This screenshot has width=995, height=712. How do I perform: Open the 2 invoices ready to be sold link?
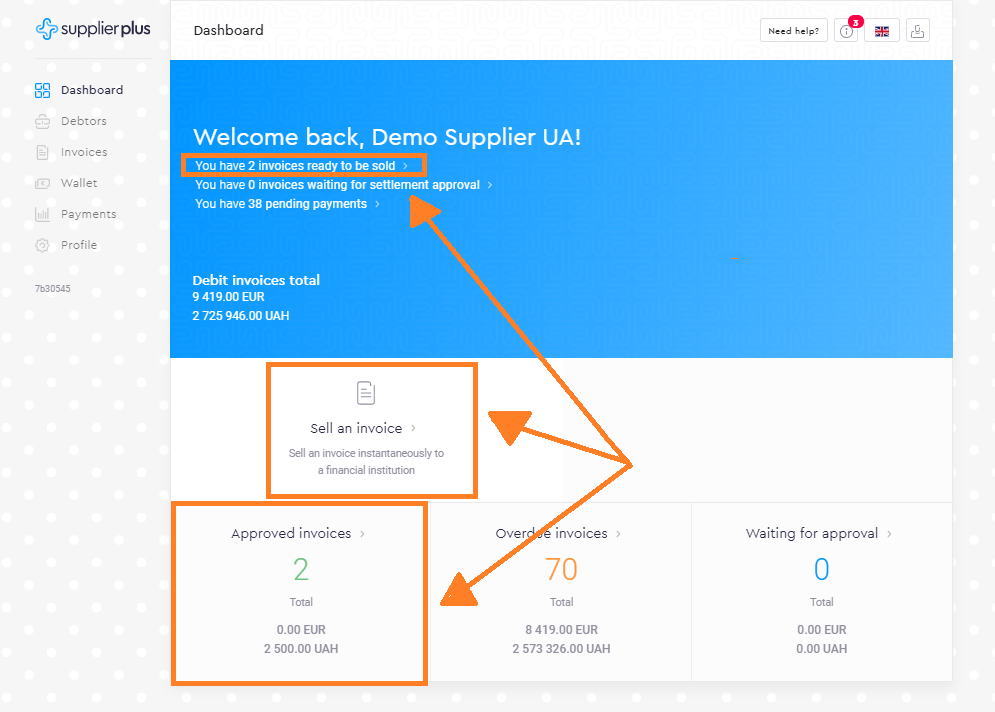click(301, 166)
